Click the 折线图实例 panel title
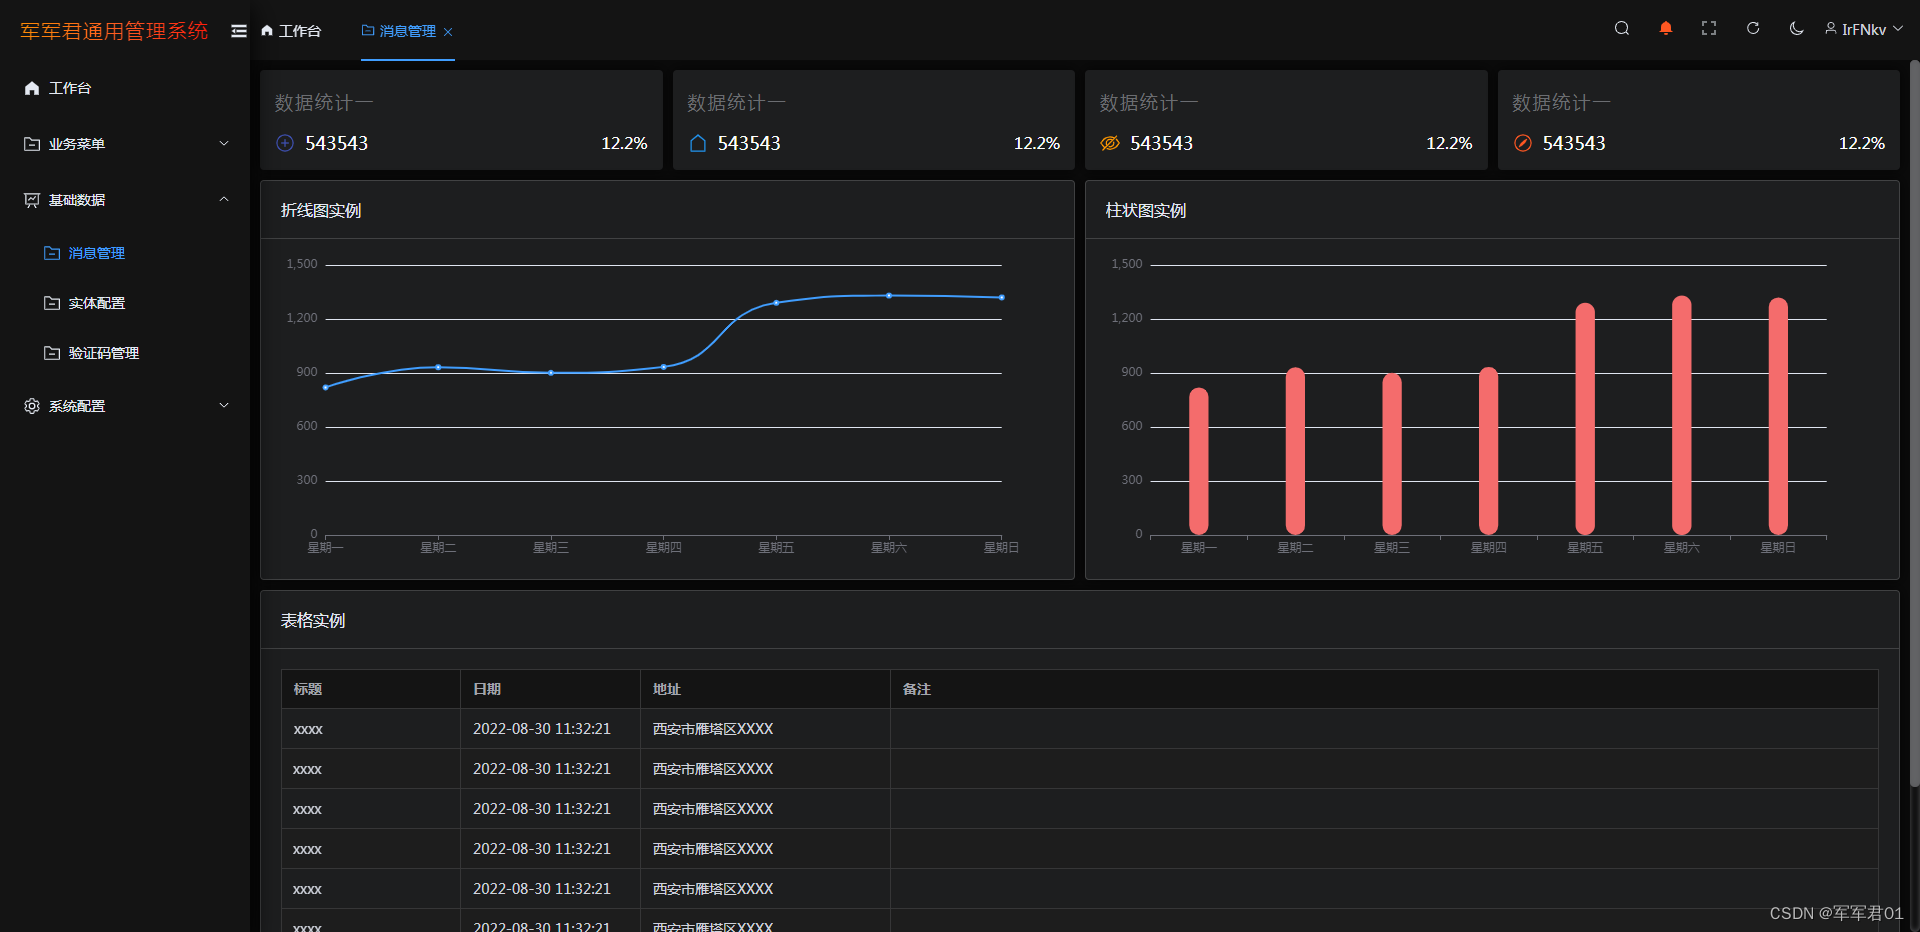This screenshot has height=932, width=1920. coord(321,210)
